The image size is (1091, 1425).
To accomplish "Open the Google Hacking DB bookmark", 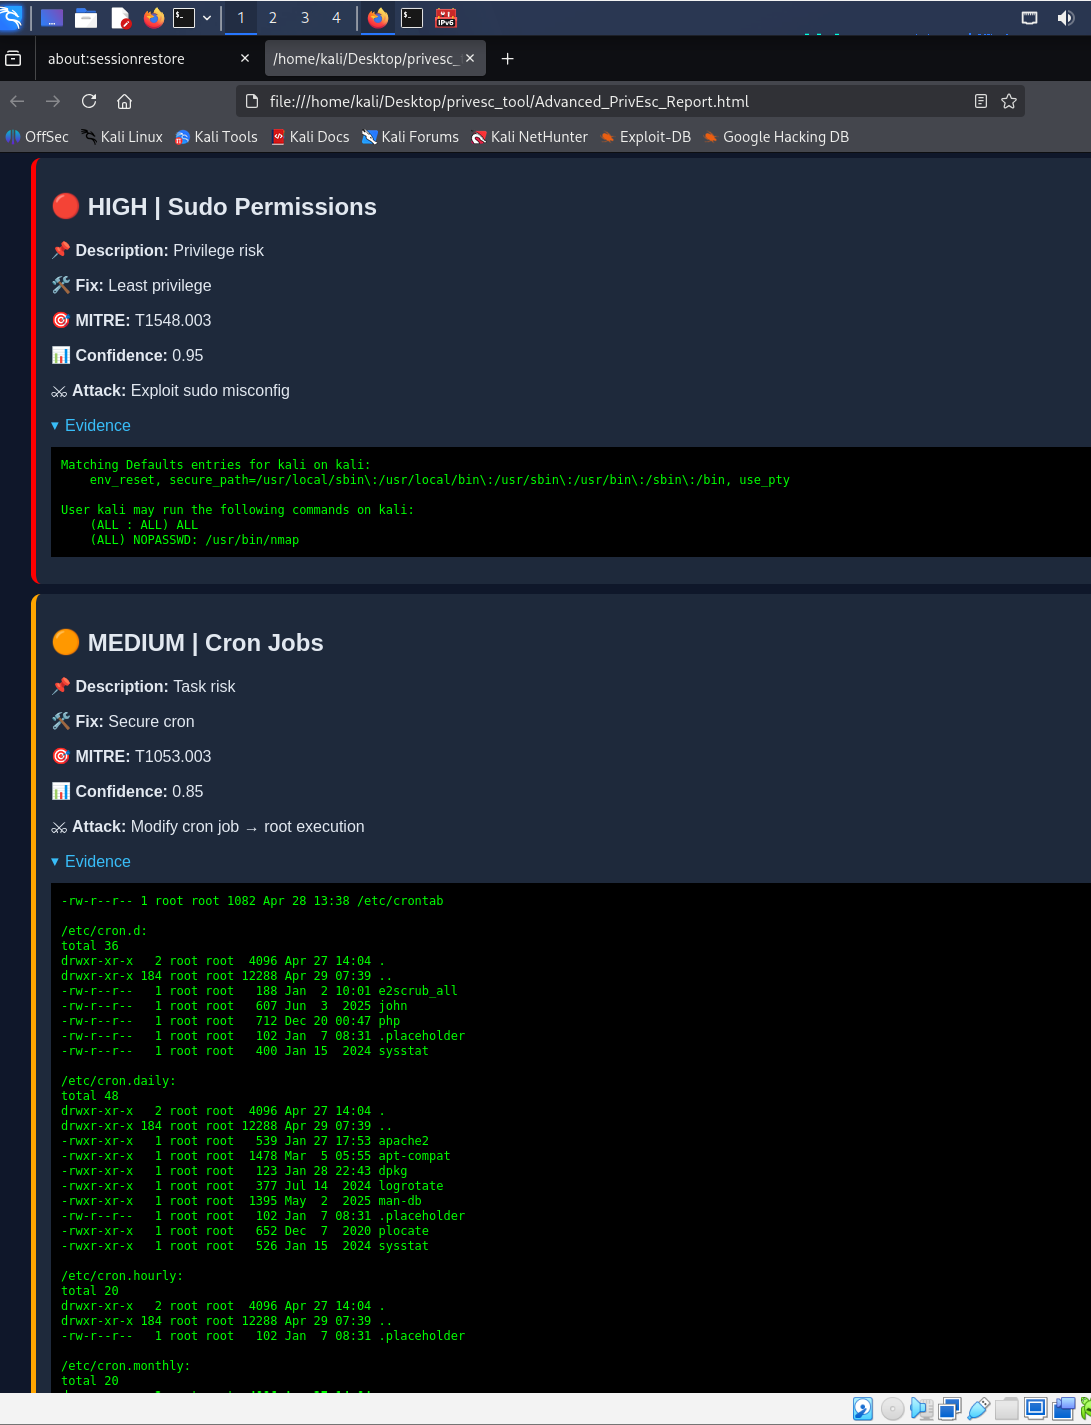I will 776,137.
